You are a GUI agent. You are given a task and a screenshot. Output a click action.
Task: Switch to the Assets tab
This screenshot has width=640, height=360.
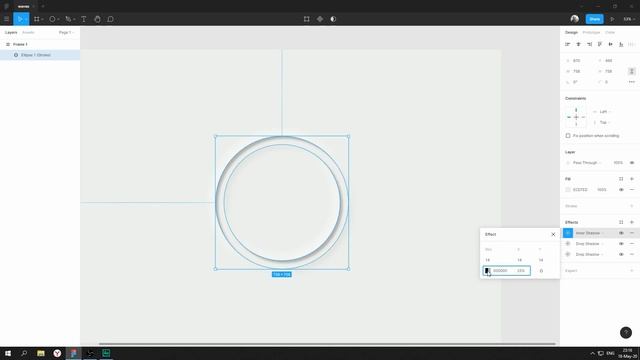28,32
